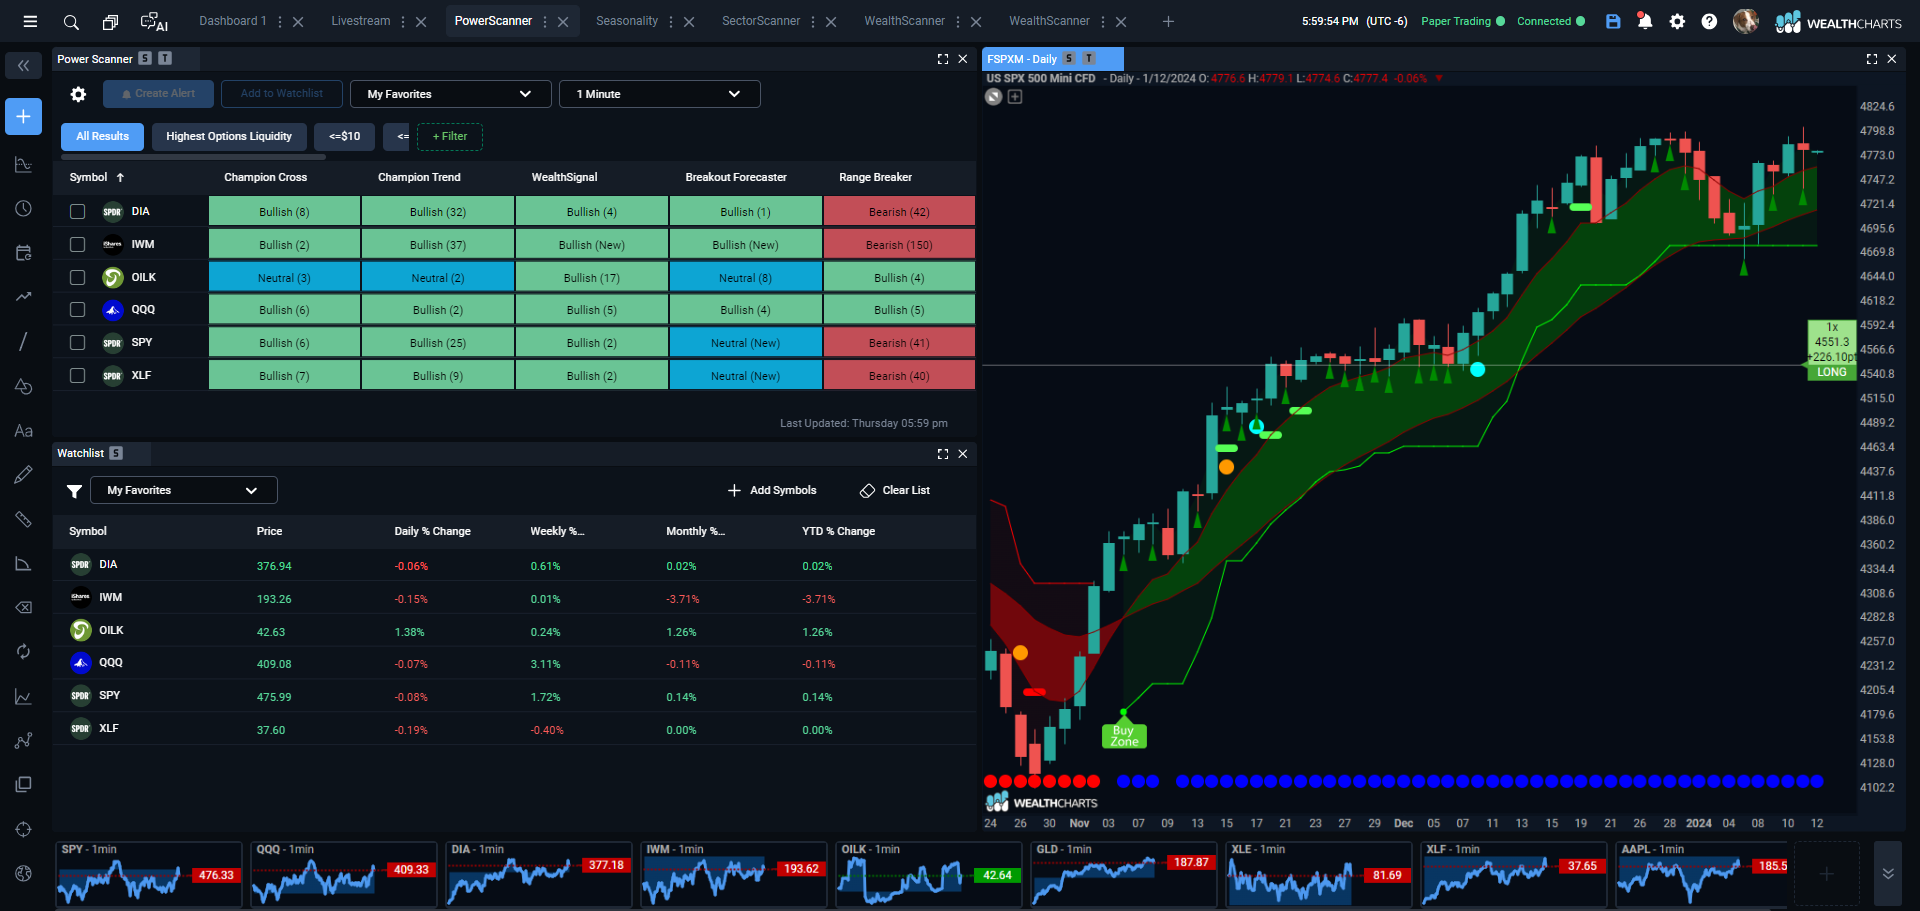Click the plus icon below chart title
Image resolution: width=1920 pixels, height=911 pixels.
(x=1015, y=97)
